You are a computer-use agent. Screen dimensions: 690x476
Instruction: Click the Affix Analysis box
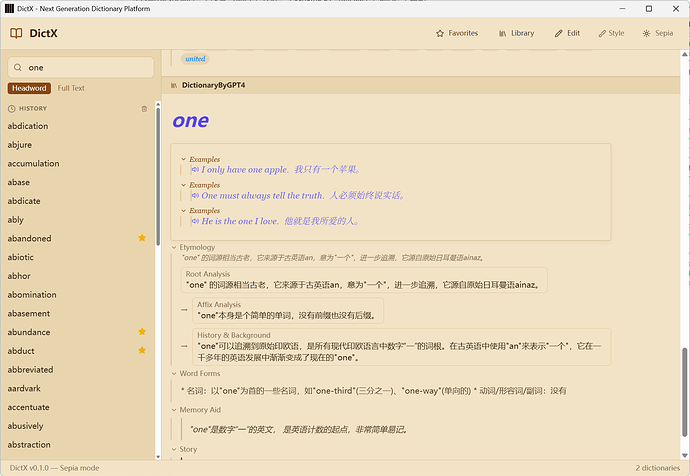pyautogui.click(x=288, y=311)
